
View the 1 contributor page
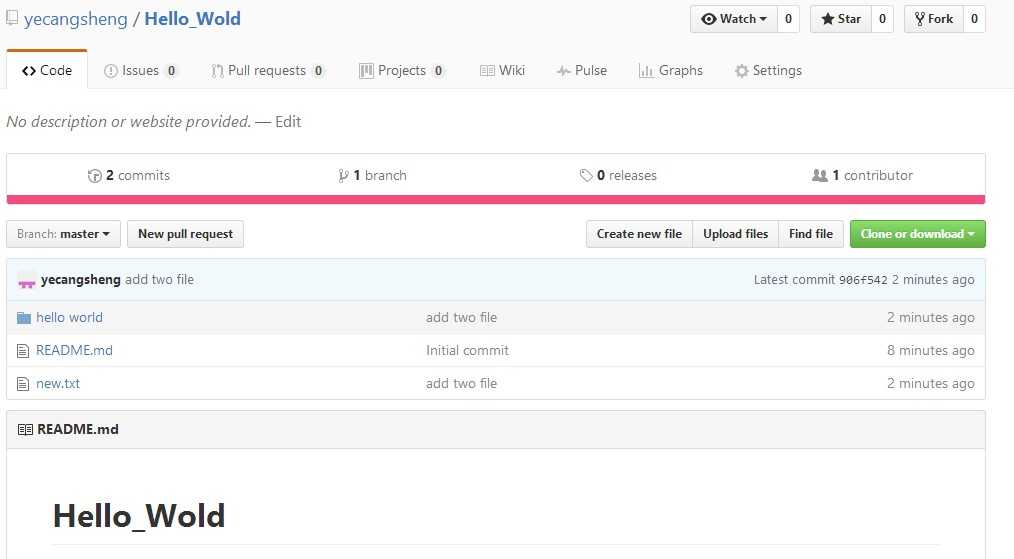pyautogui.click(x=863, y=175)
